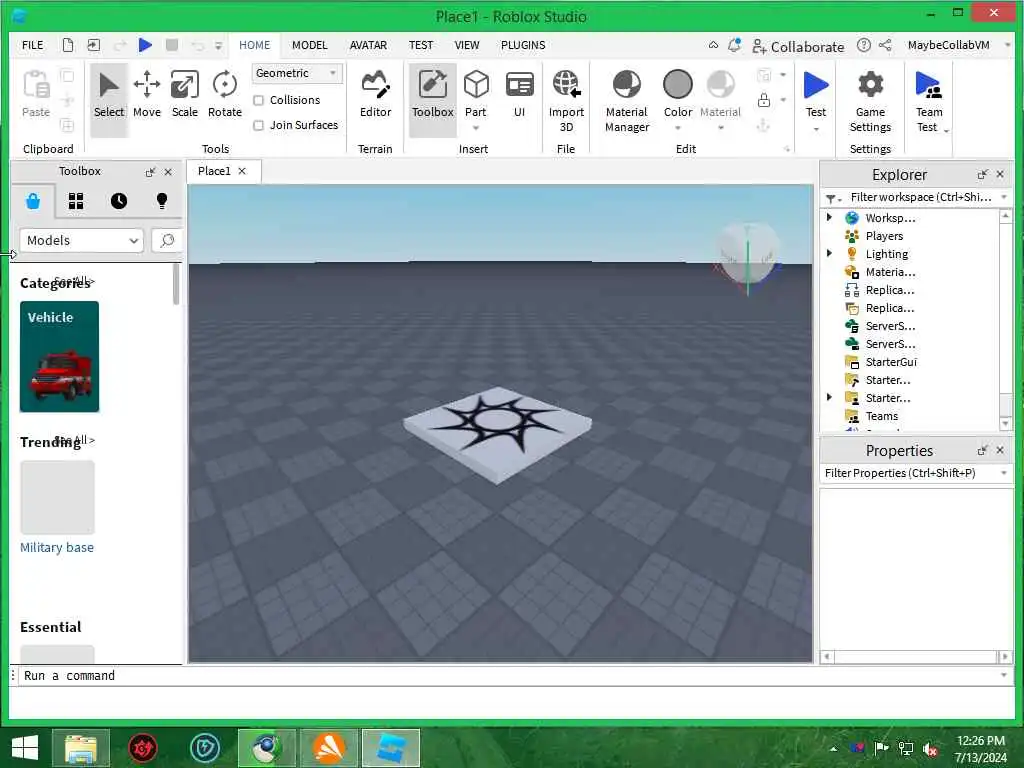Open the UI insert tool
Screen dimensions: 1024x768
click(x=519, y=95)
